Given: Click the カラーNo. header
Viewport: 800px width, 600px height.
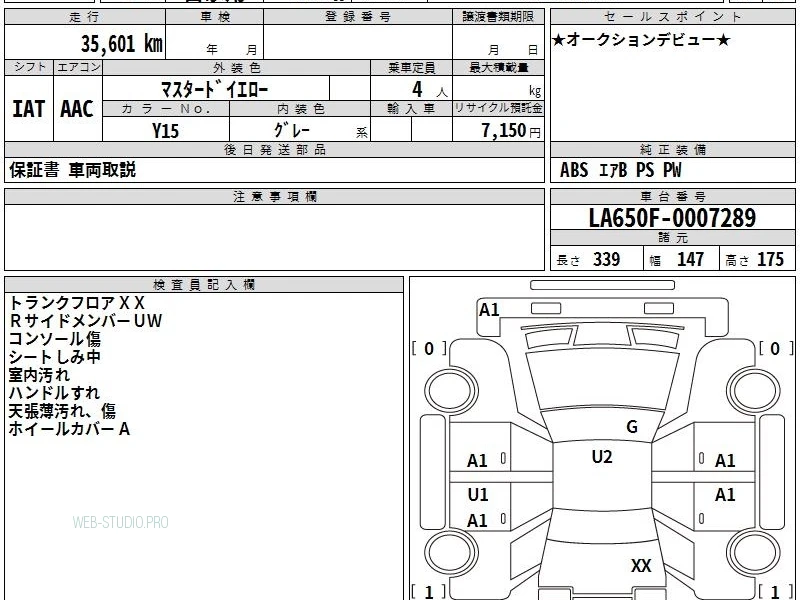Looking at the screenshot, I should pos(166,109).
